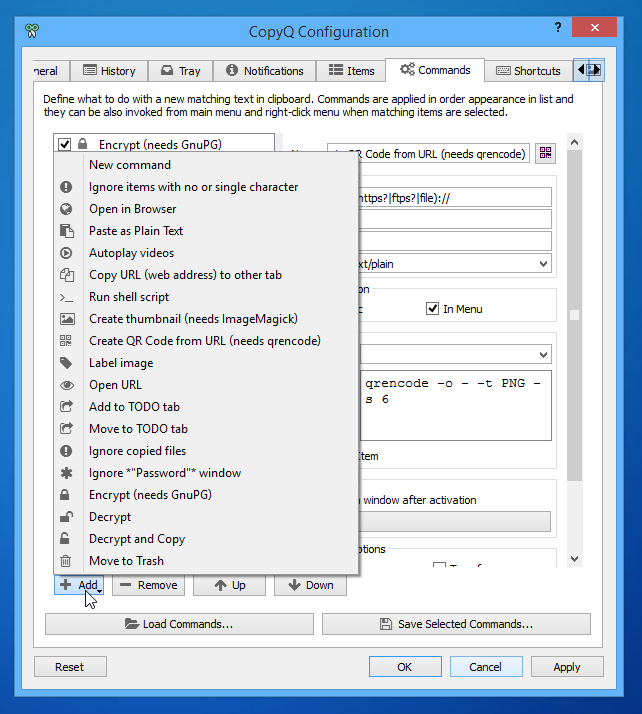Click the picture icon for Create thumbnail

coord(66,319)
